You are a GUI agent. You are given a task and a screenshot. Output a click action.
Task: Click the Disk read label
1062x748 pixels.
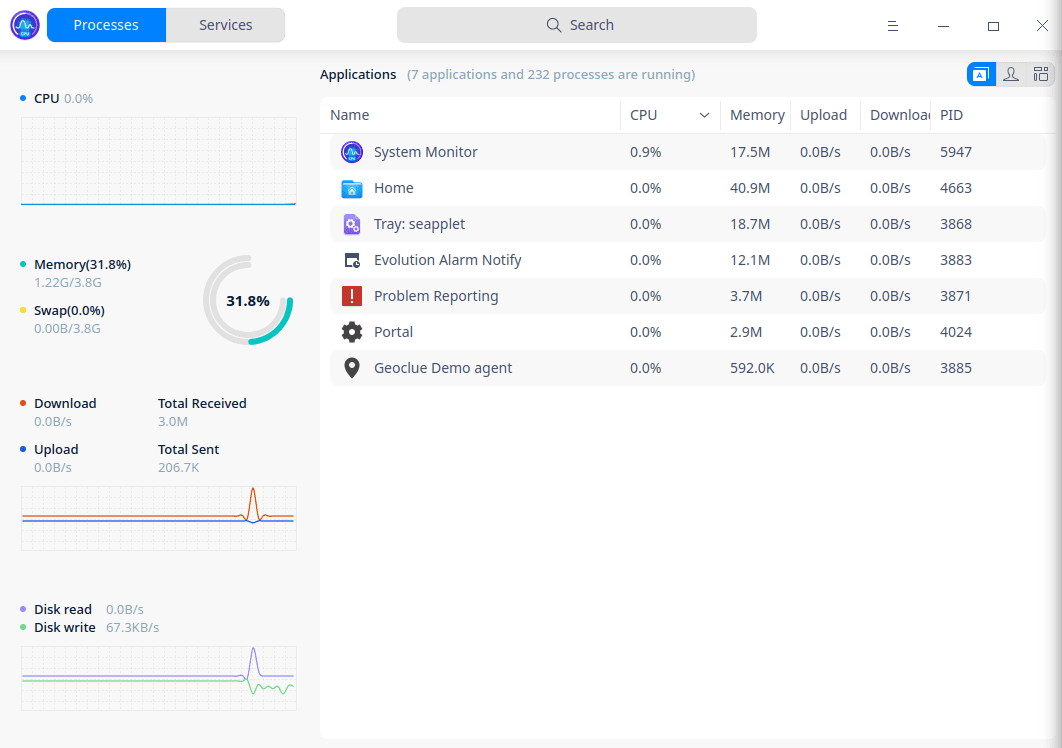click(63, 609)
